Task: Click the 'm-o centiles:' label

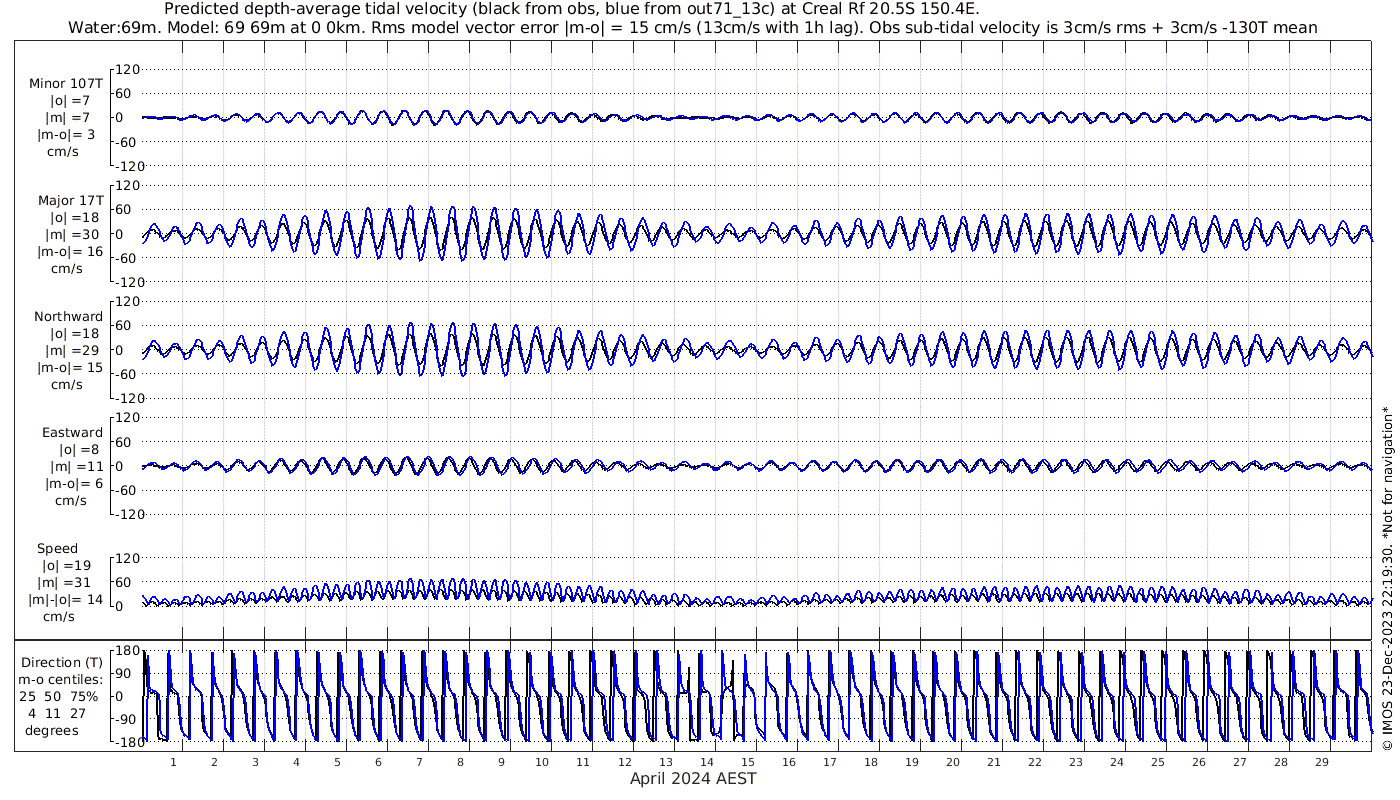Action: [x=62, y=679]
